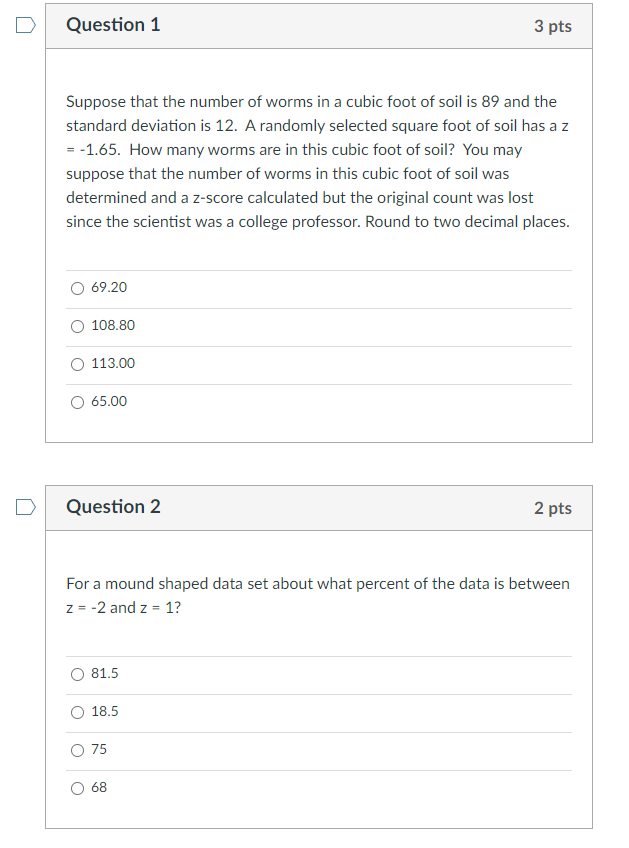Image resolution: width=629 pixels, height=848 pixels.
Task: Click the Question 1 header title
Action: 113,25
